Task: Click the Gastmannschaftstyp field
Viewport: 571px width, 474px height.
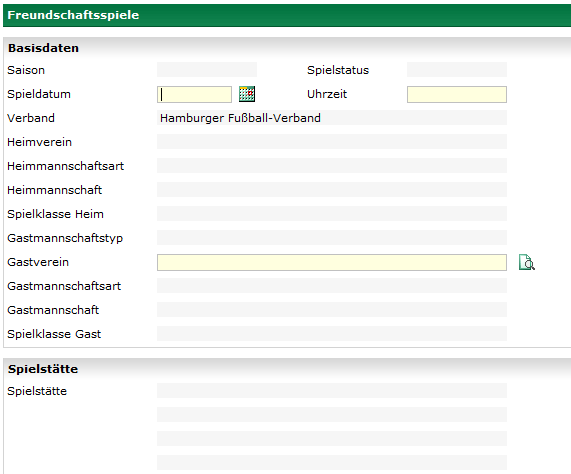Action: 332,238
